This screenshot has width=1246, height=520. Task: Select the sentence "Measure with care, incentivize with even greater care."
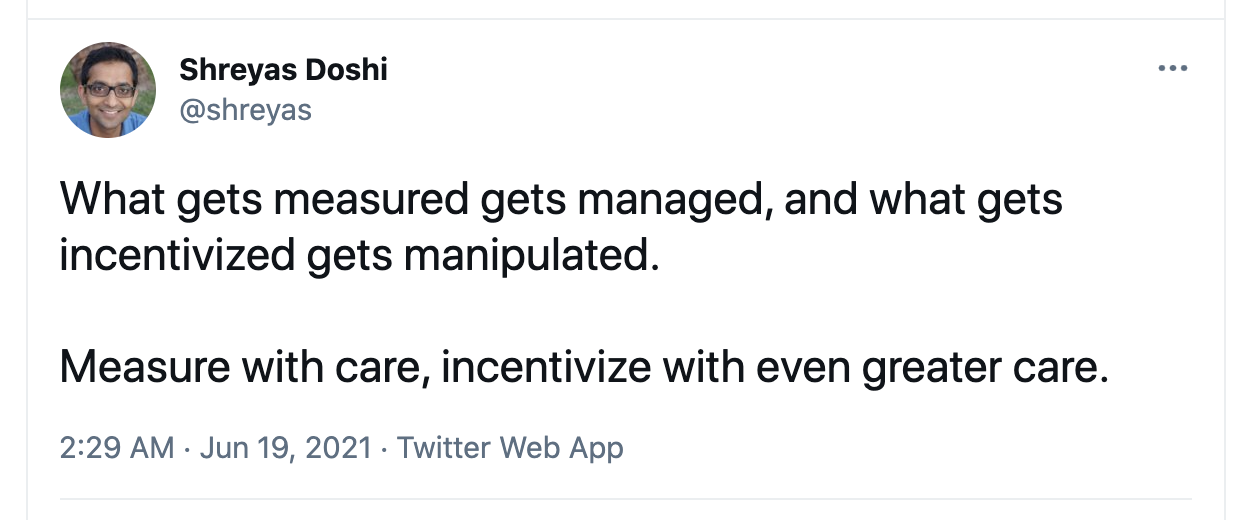pos(585,368)
